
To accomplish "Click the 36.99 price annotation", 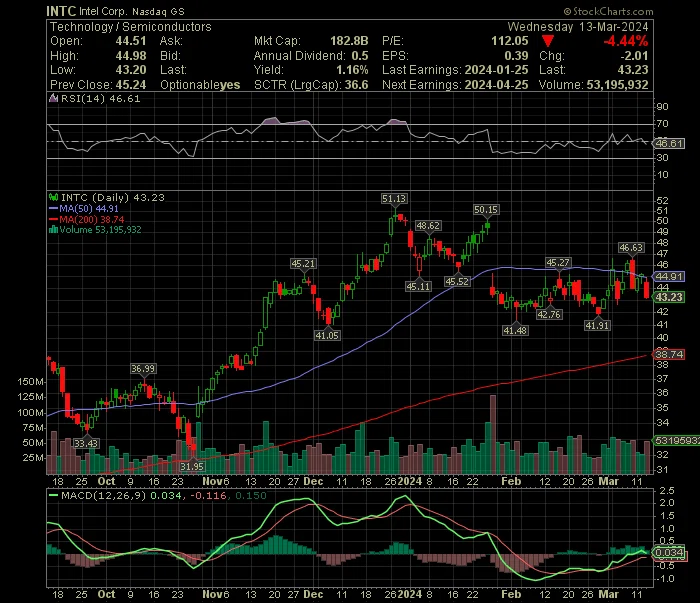I will pyautogui.click(x=143, y=369).
